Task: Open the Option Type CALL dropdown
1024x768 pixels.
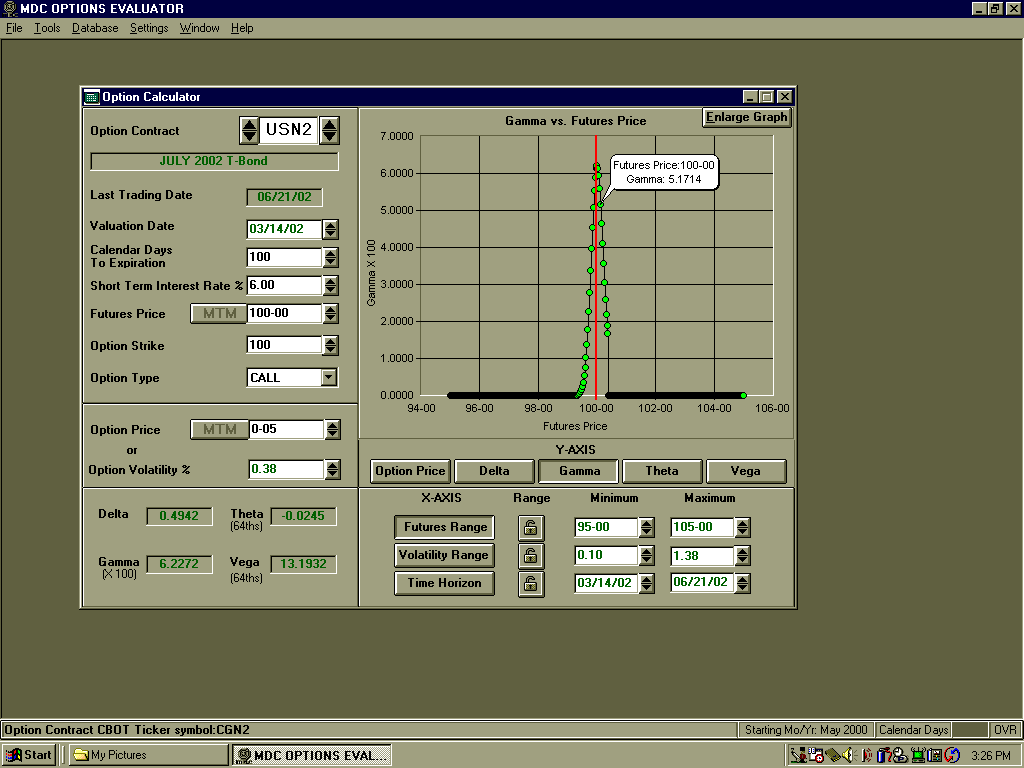Action: pos(328,377)
